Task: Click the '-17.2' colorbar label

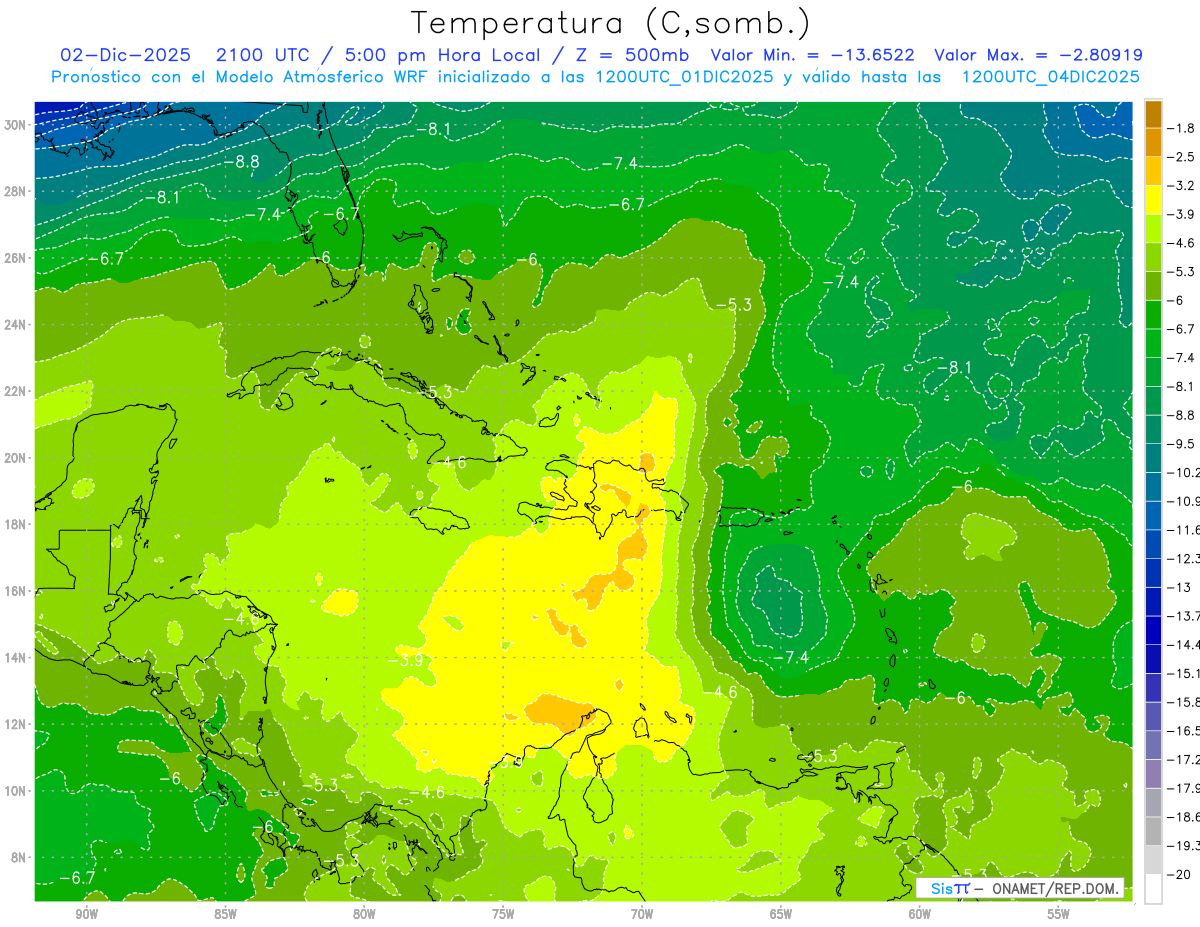Action: [1184, 760]
